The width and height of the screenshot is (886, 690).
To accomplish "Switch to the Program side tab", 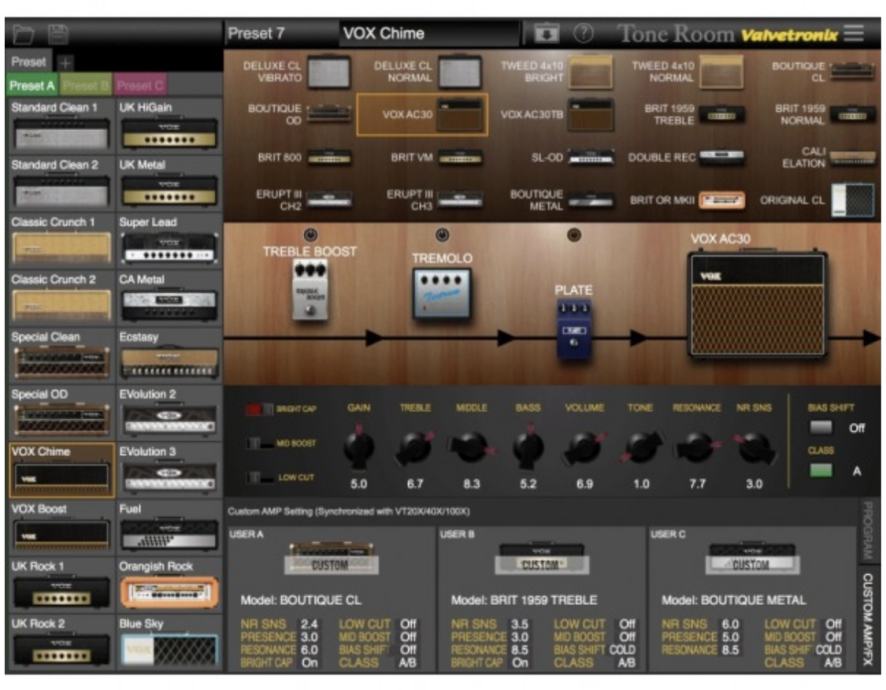I will [868, 528].
